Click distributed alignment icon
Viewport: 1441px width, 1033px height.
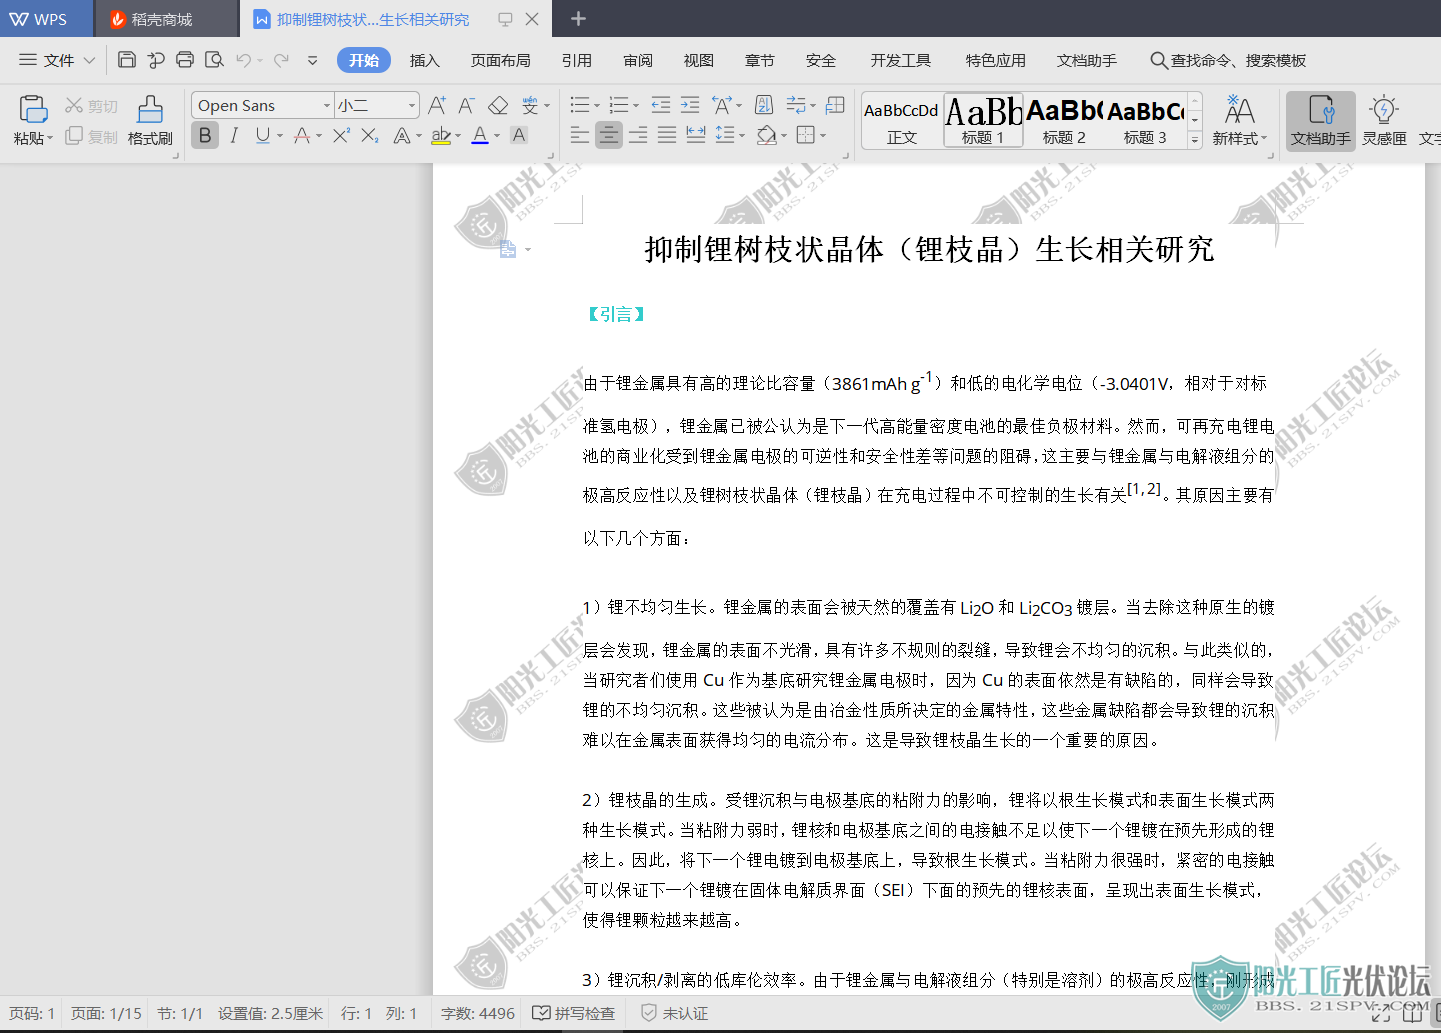click(696, 135)
